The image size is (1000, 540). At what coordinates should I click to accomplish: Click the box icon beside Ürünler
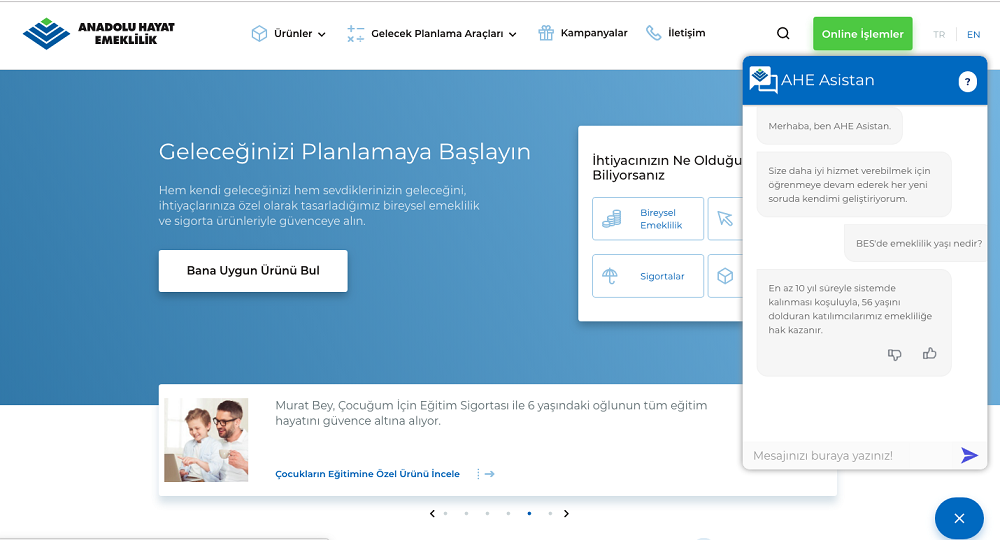[259, 33]
